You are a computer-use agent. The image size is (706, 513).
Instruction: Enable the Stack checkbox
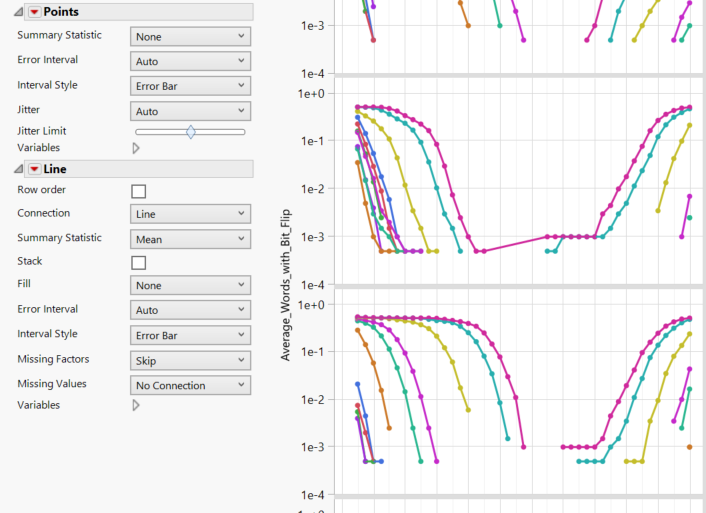pyautogui.click(x=139, y=263)
